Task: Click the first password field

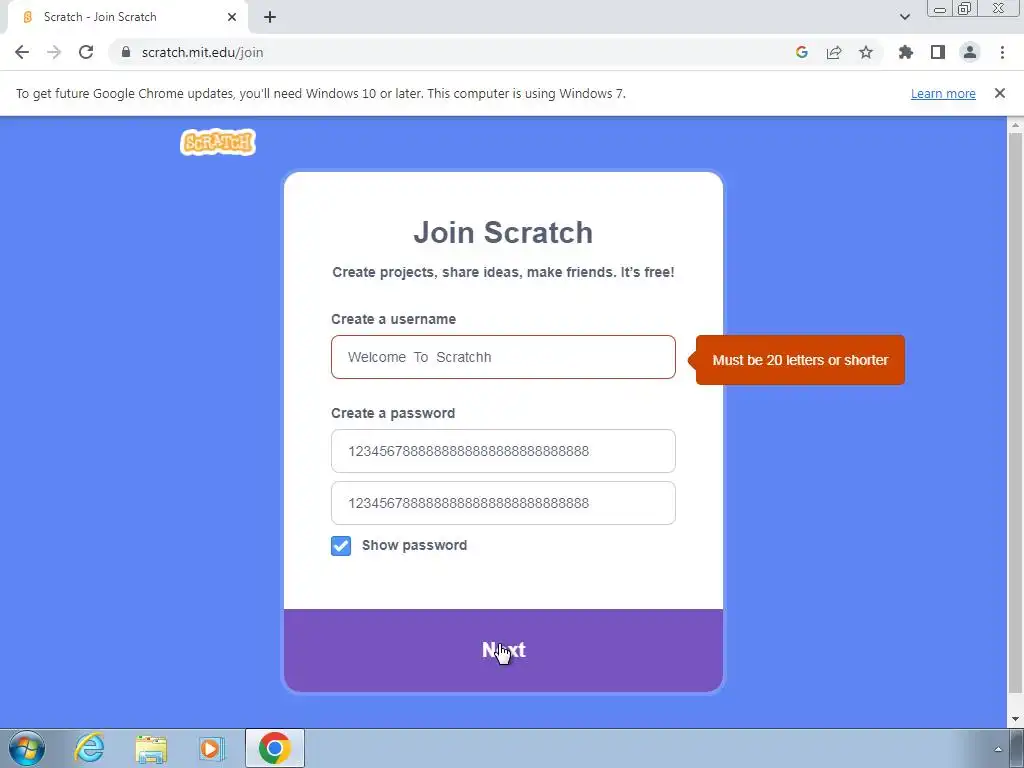Action: (x=503, y=451)
